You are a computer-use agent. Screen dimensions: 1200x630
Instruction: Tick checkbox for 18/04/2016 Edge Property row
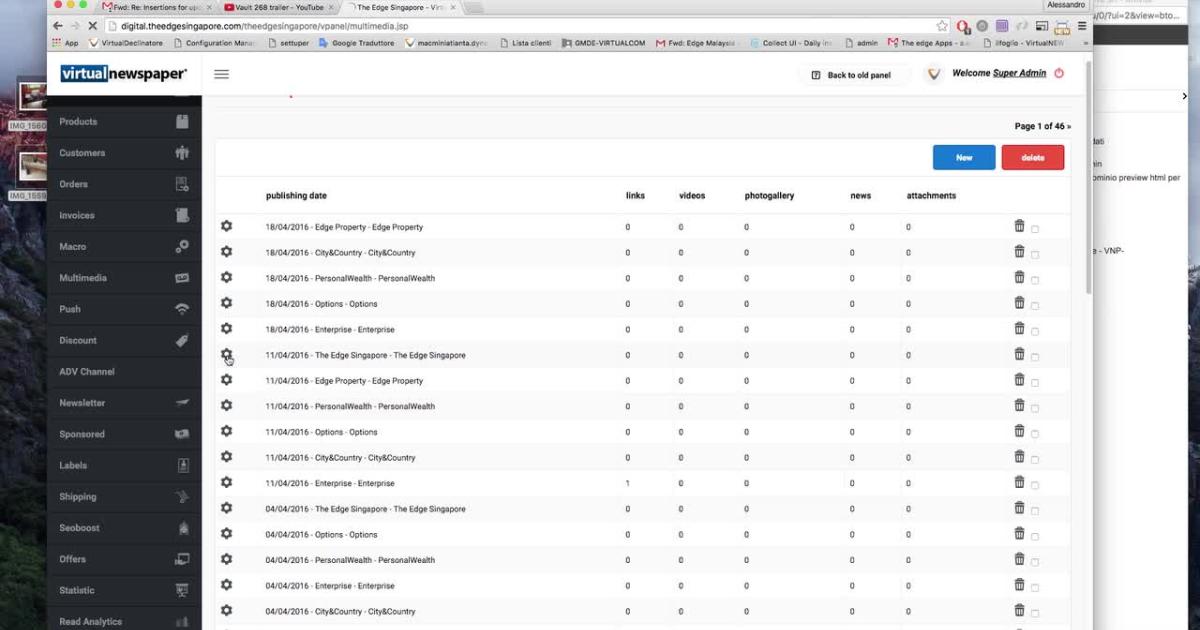(1035, 229)
